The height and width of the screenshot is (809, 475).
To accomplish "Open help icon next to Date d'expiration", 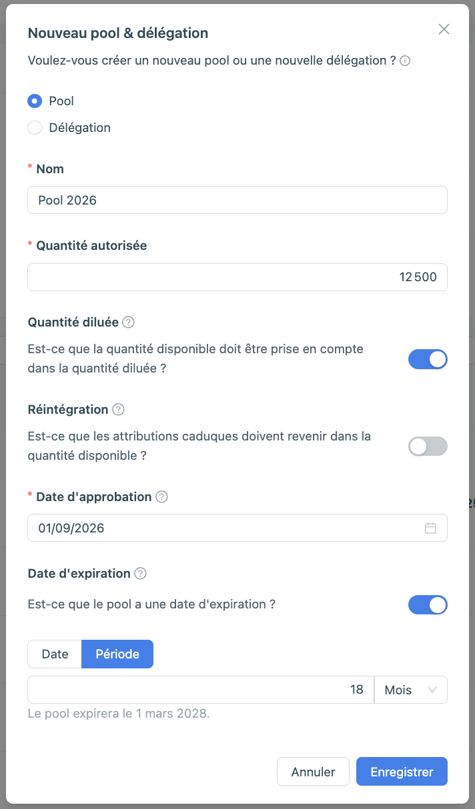I will click(x=140, y=574).
